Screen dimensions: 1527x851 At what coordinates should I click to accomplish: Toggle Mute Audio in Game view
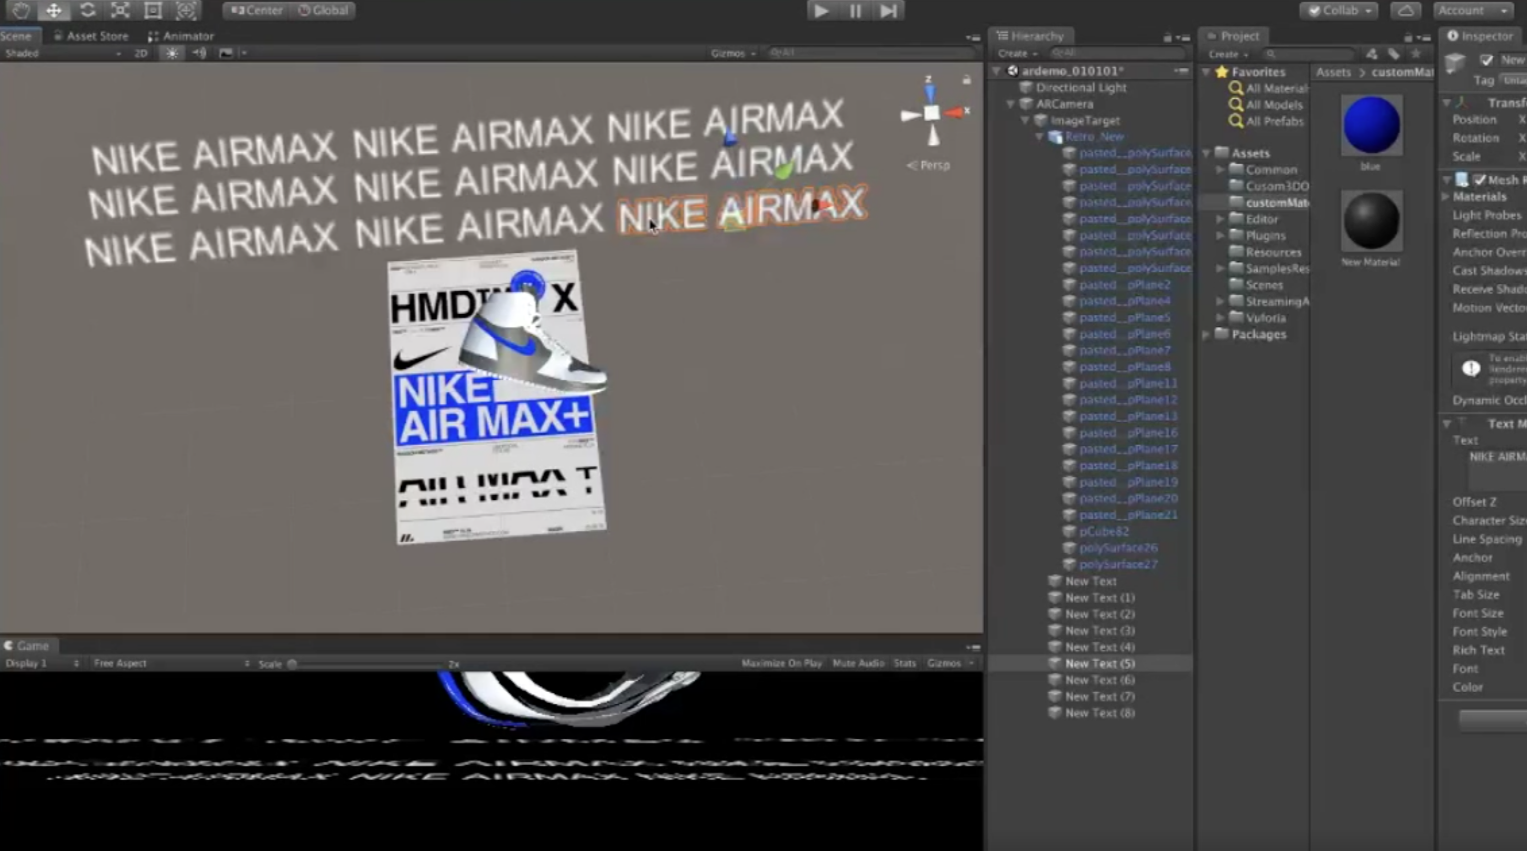(x=858, y=663)
